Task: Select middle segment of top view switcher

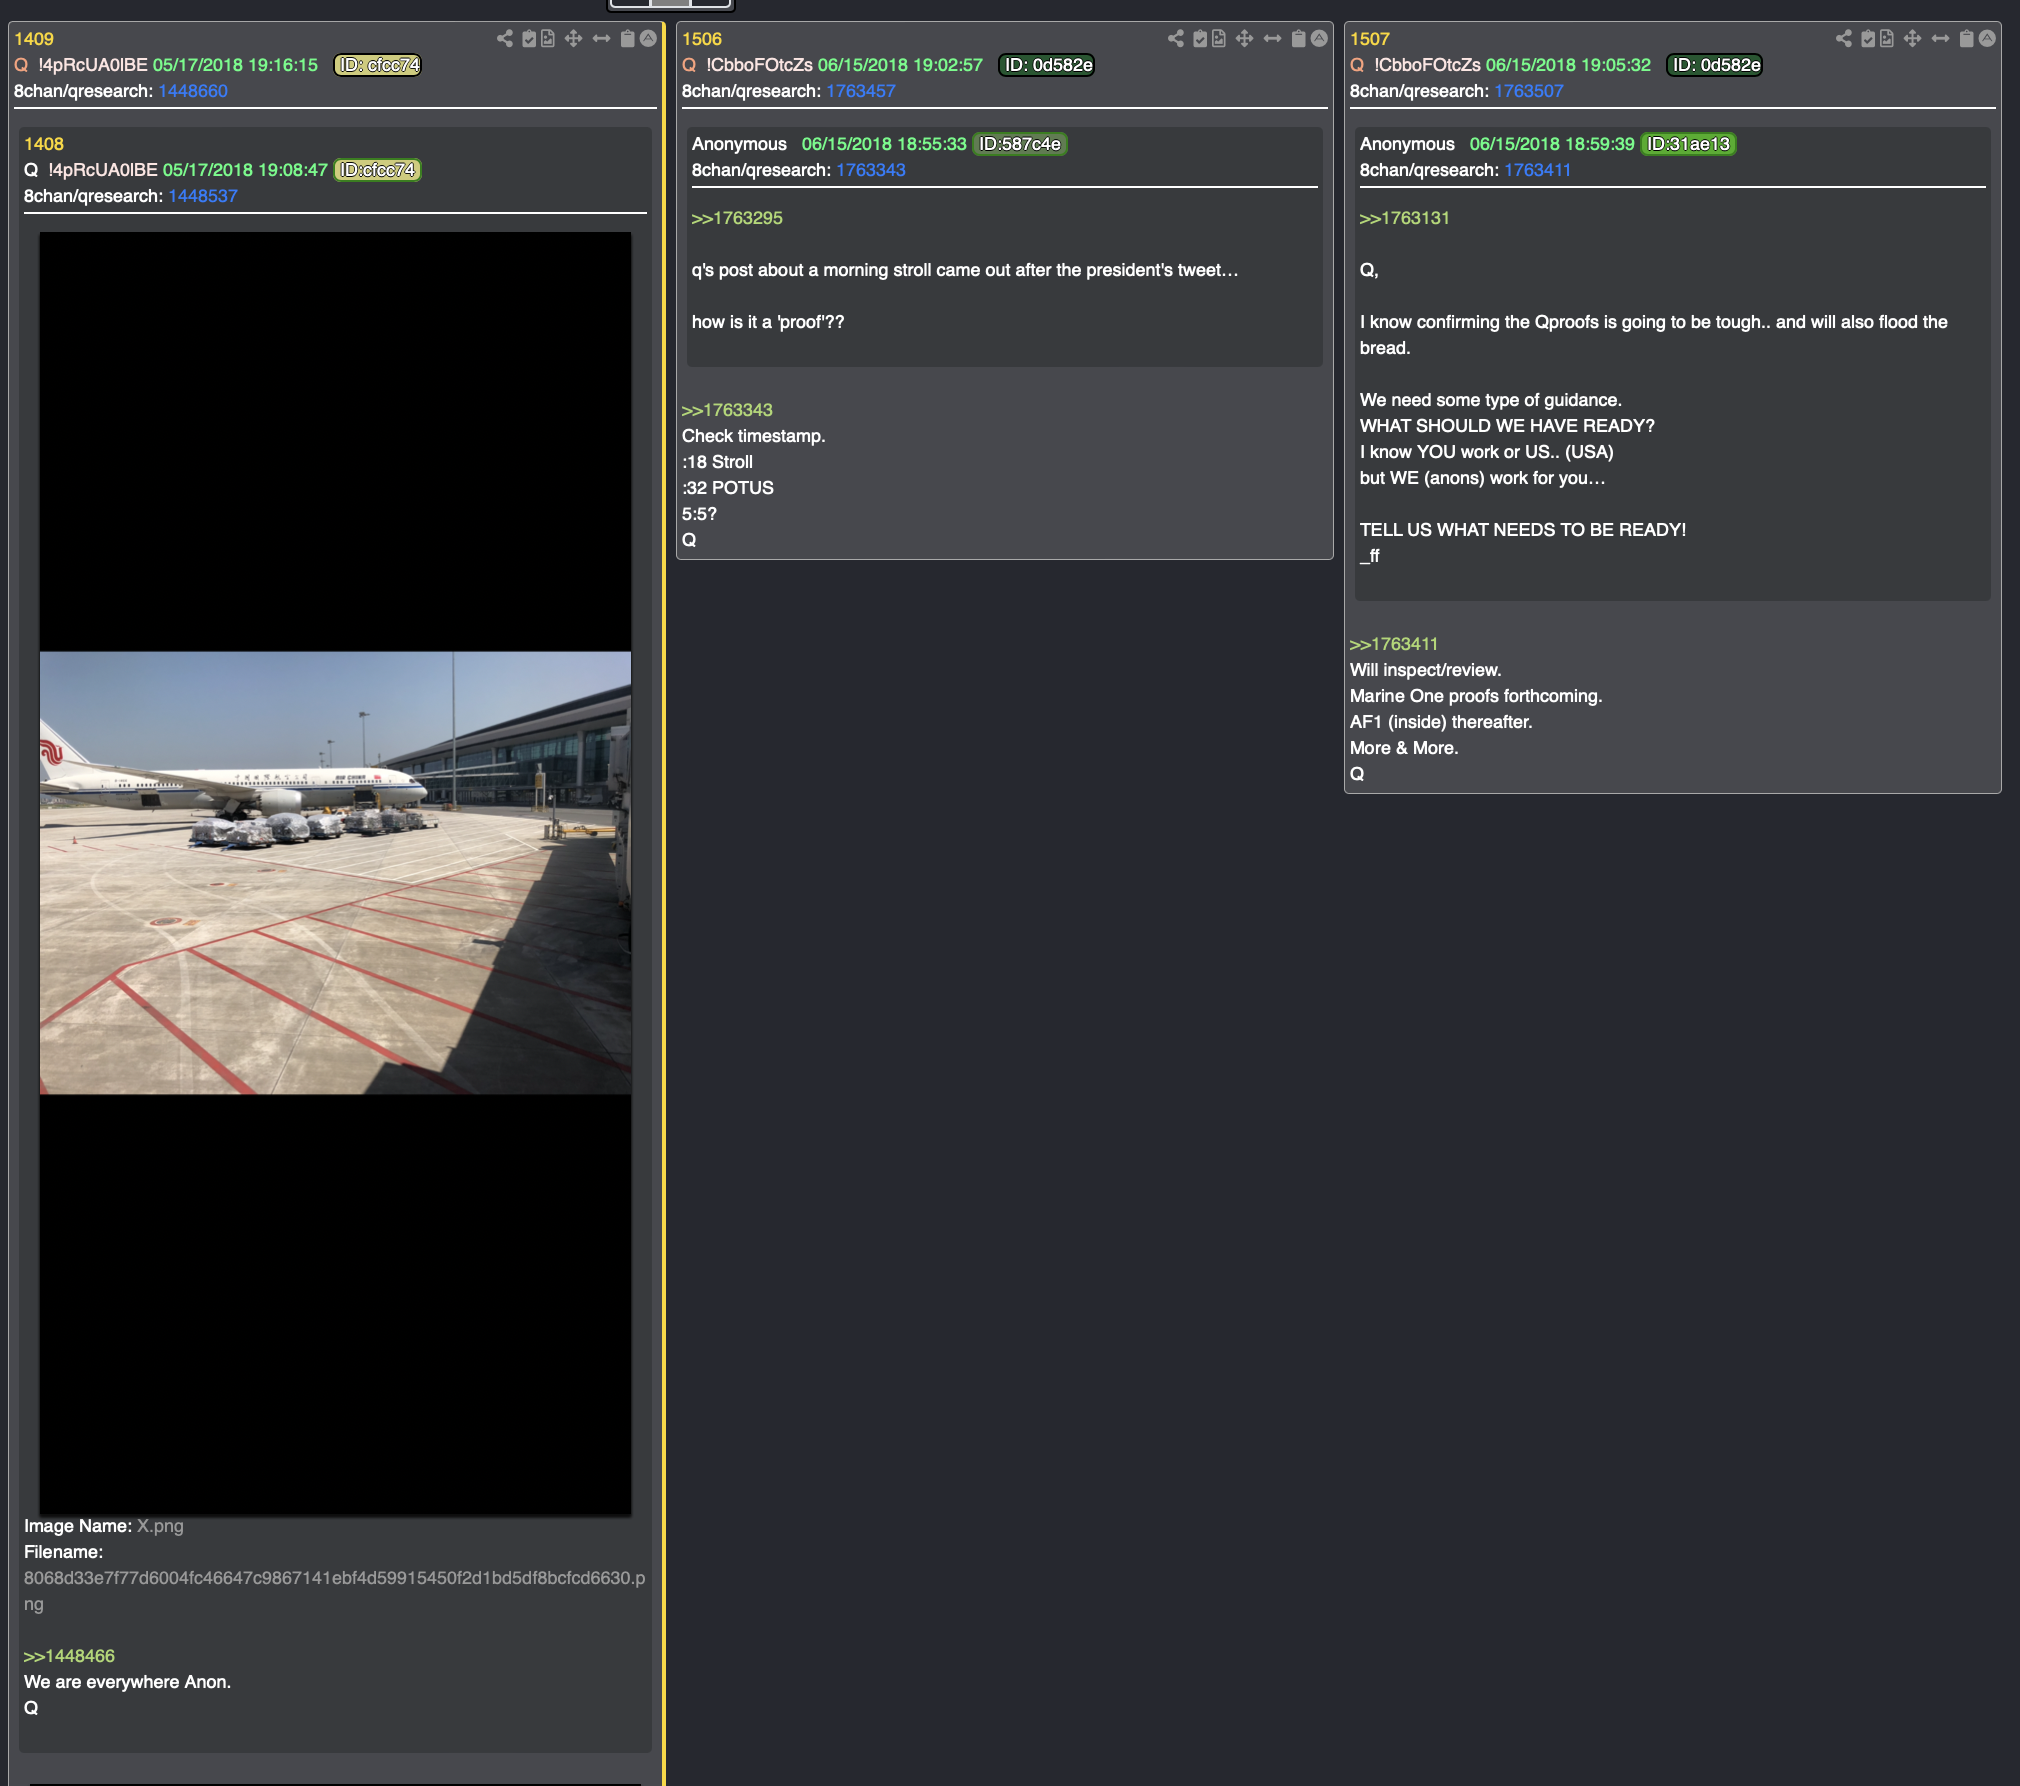Action: [670, 3]
